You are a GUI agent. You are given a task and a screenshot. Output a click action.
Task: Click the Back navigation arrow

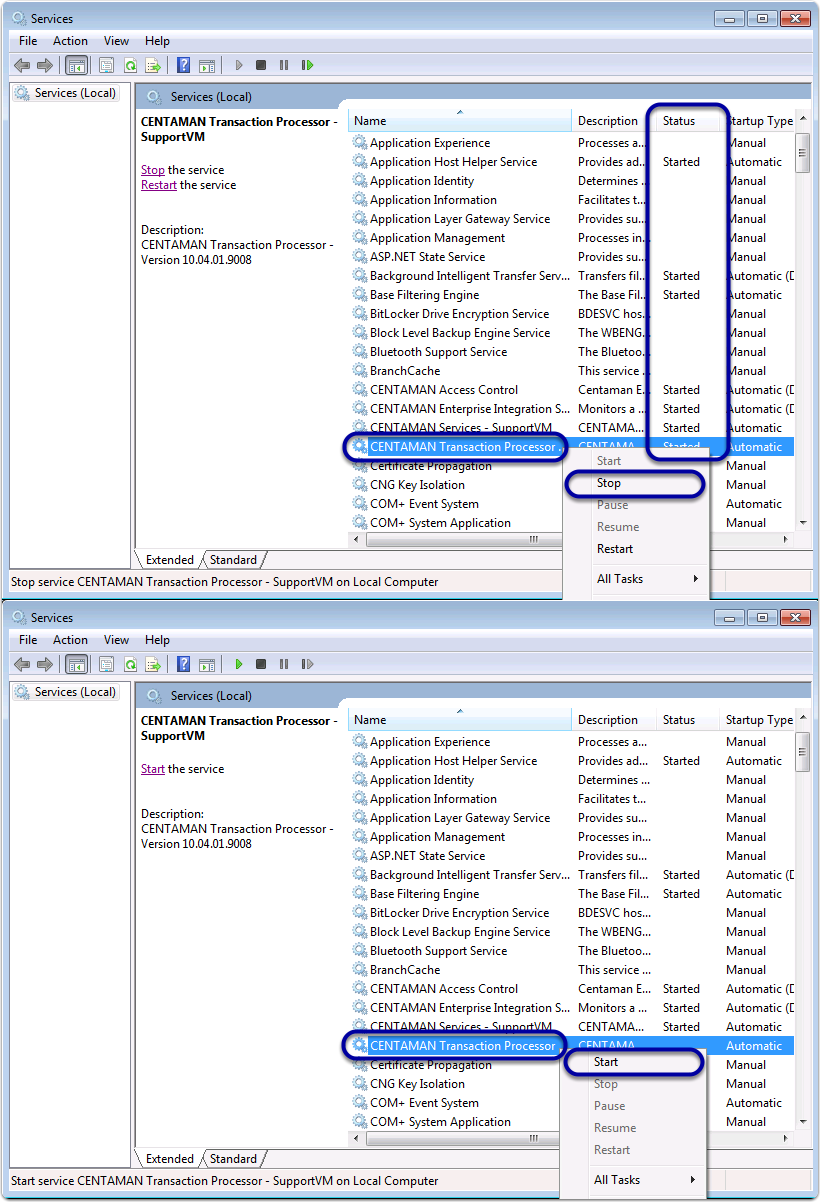tap(22, 65)
